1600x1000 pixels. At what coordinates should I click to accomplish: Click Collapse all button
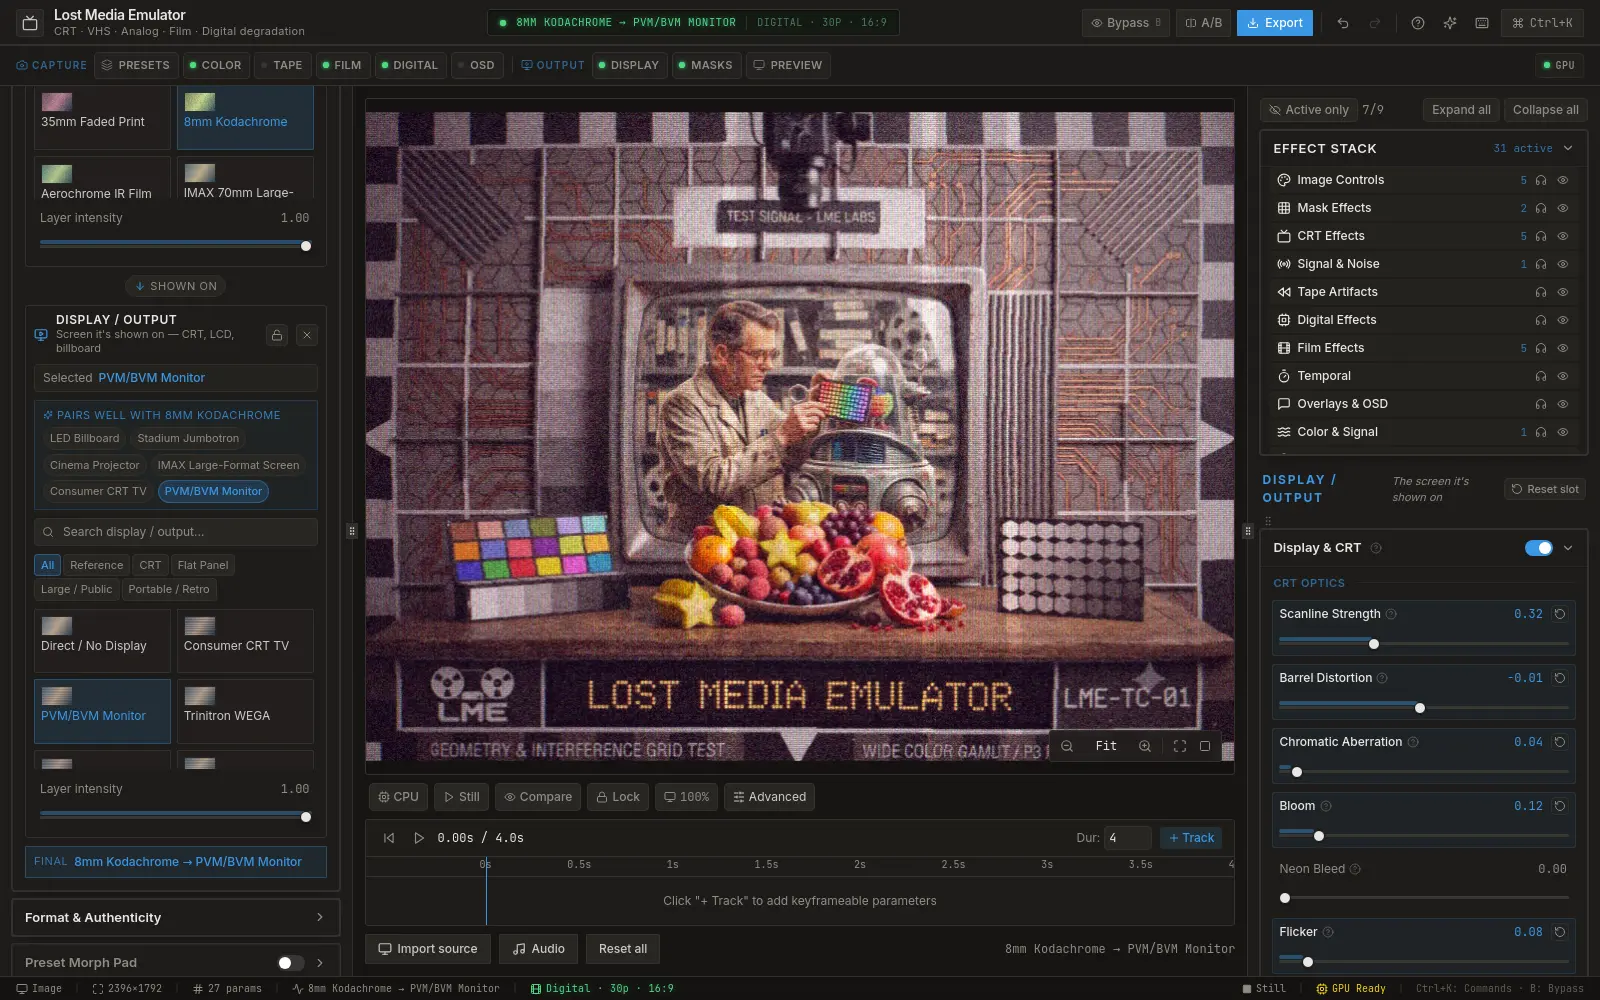(1545, 110)
